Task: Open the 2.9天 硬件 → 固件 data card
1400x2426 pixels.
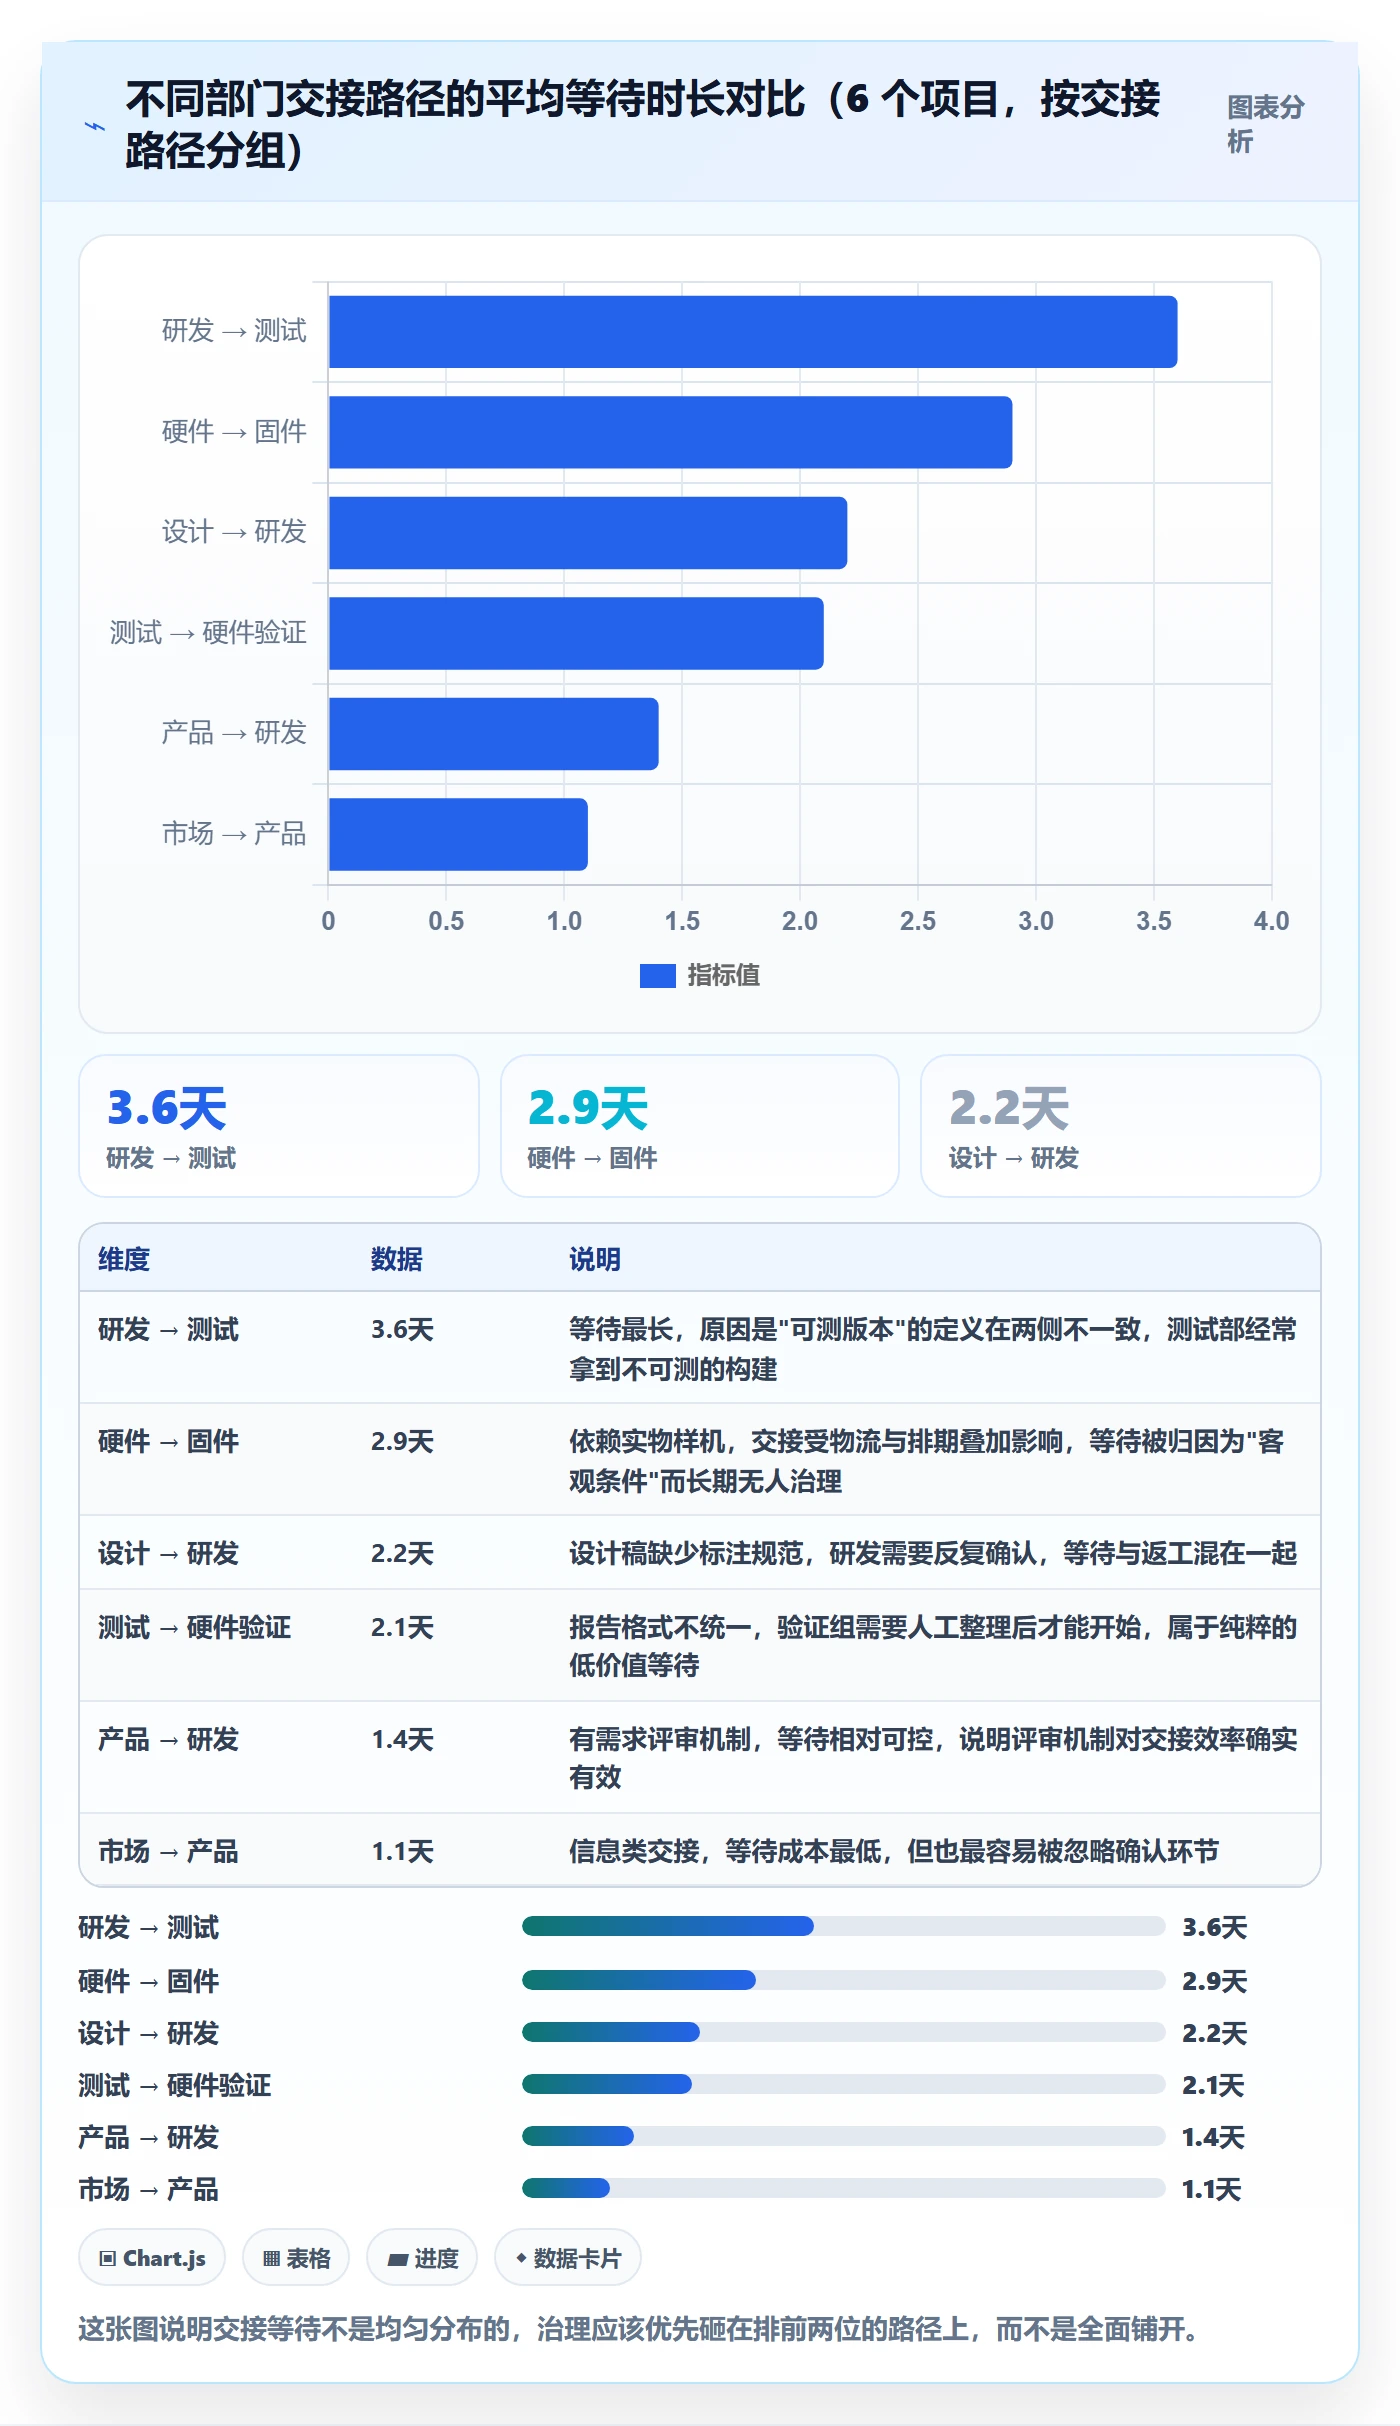Action: click(x=700, y=1126)
